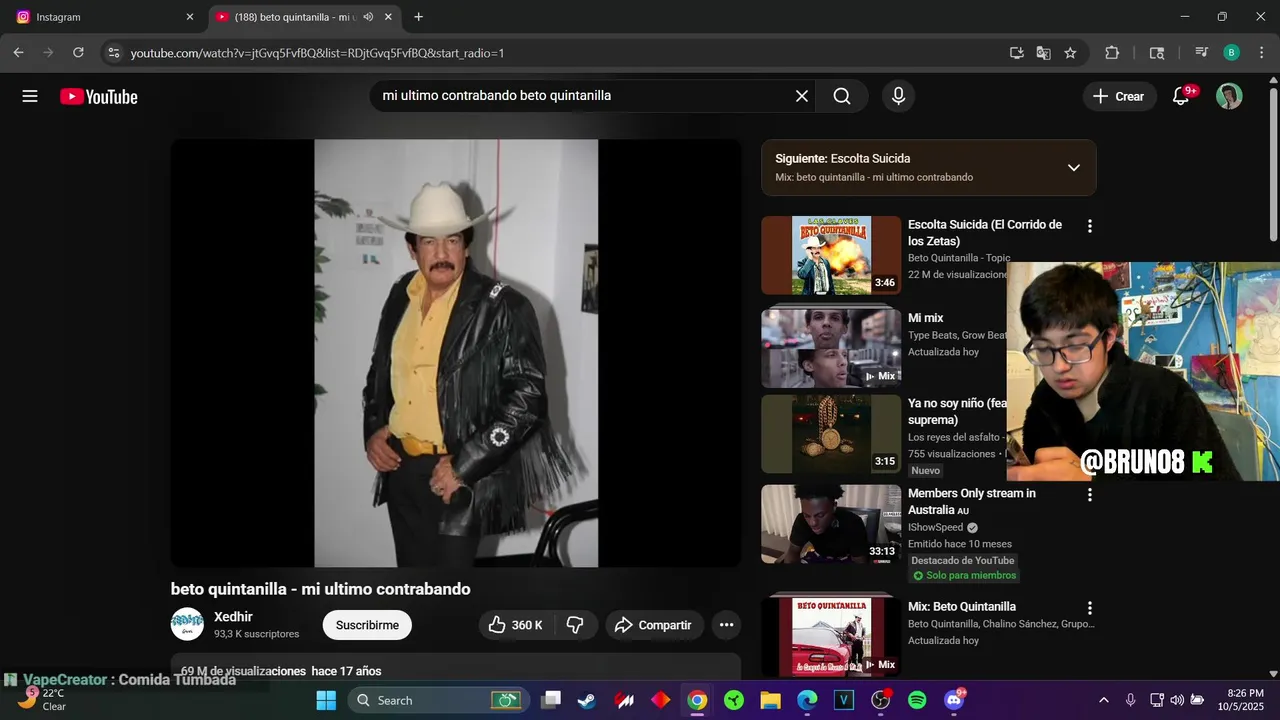Bookmark this page with the star
This screenshot has height=720, width=1280.
pyautogui.click(x=1070, y=53)
